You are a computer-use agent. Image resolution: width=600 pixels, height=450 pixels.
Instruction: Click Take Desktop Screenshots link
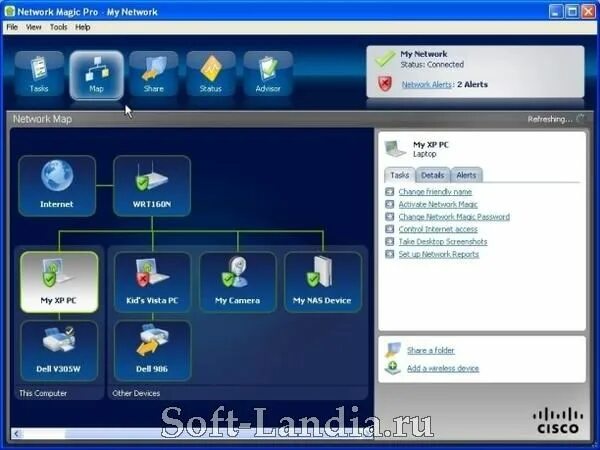click(x=443, y=241)
